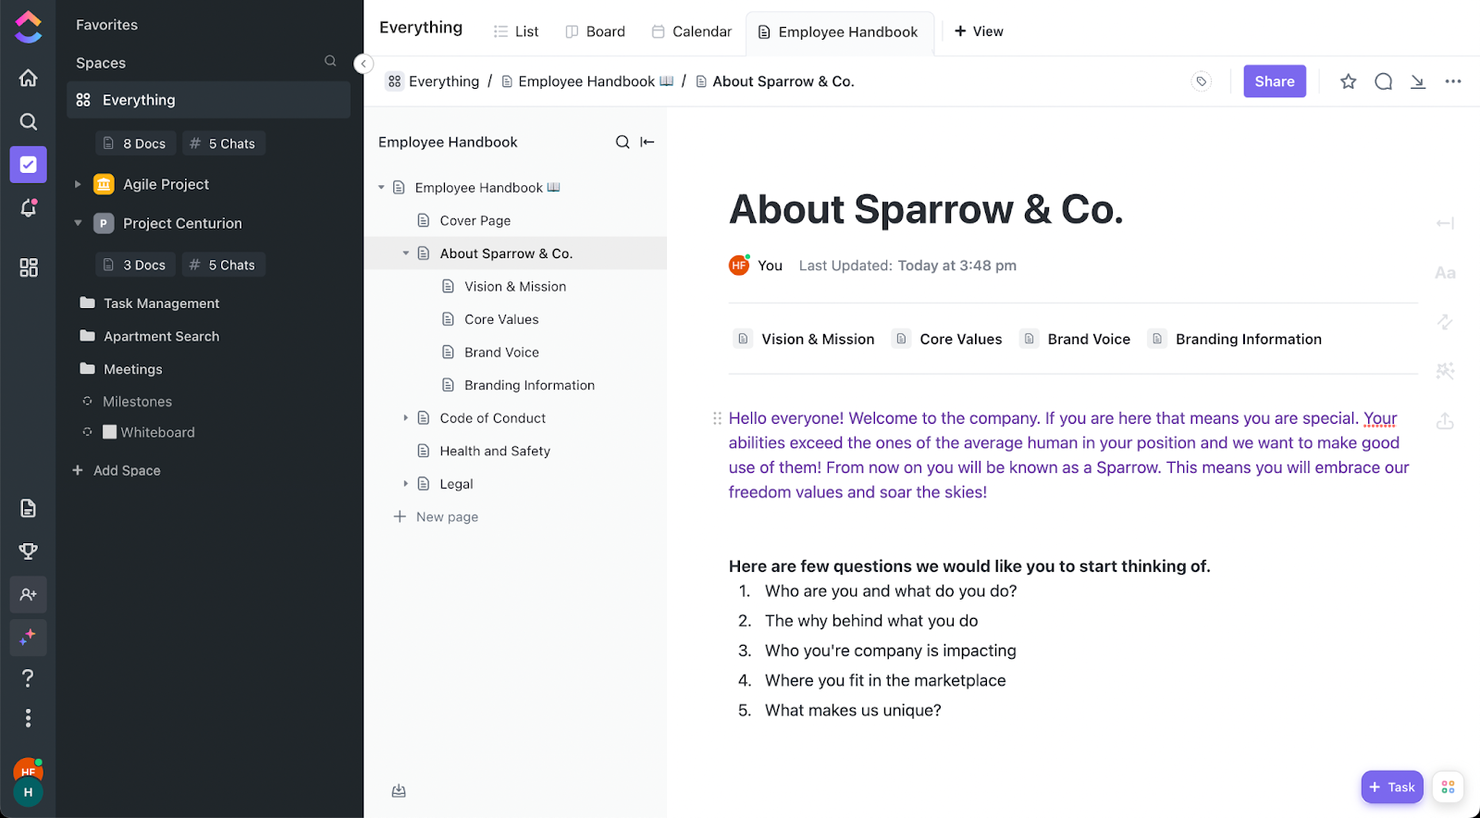Add New page to handbook
The width and height of the screenshot is (1480, 818).
[436, 517]
